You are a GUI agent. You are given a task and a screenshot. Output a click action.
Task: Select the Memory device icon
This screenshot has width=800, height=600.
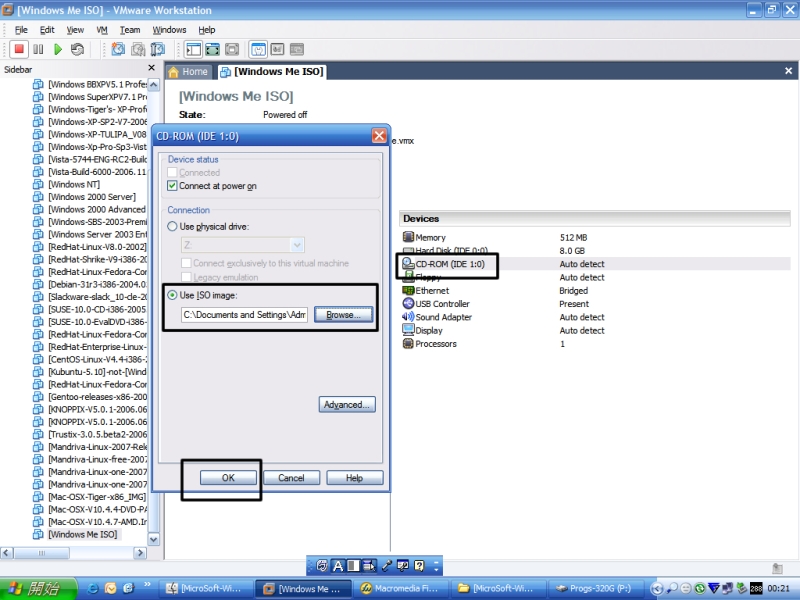pos(408,237)
